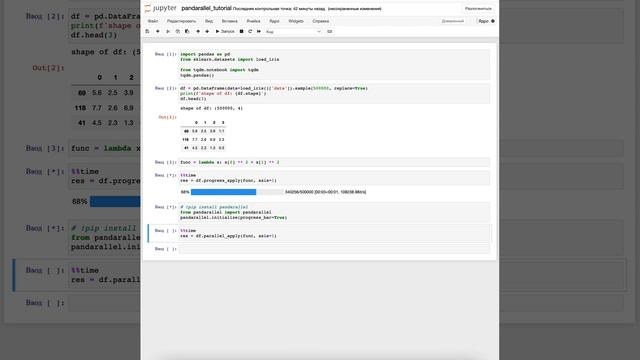
Task: Select the import pandas code cell
Action: [x=334, y=64]
